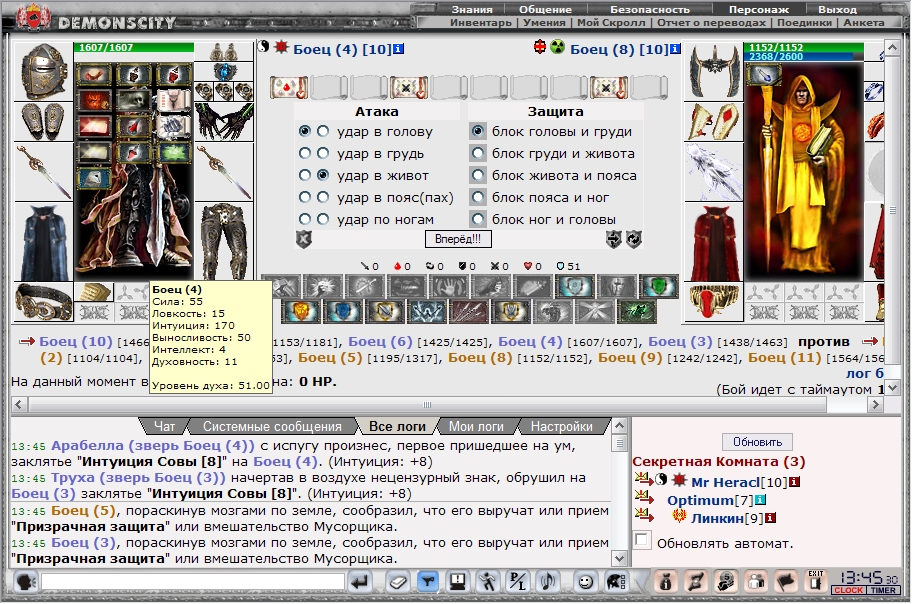Select блок ног и головы
Viewport: 912px width, 604px height.
pyautogui.click(x=478, y=219)
